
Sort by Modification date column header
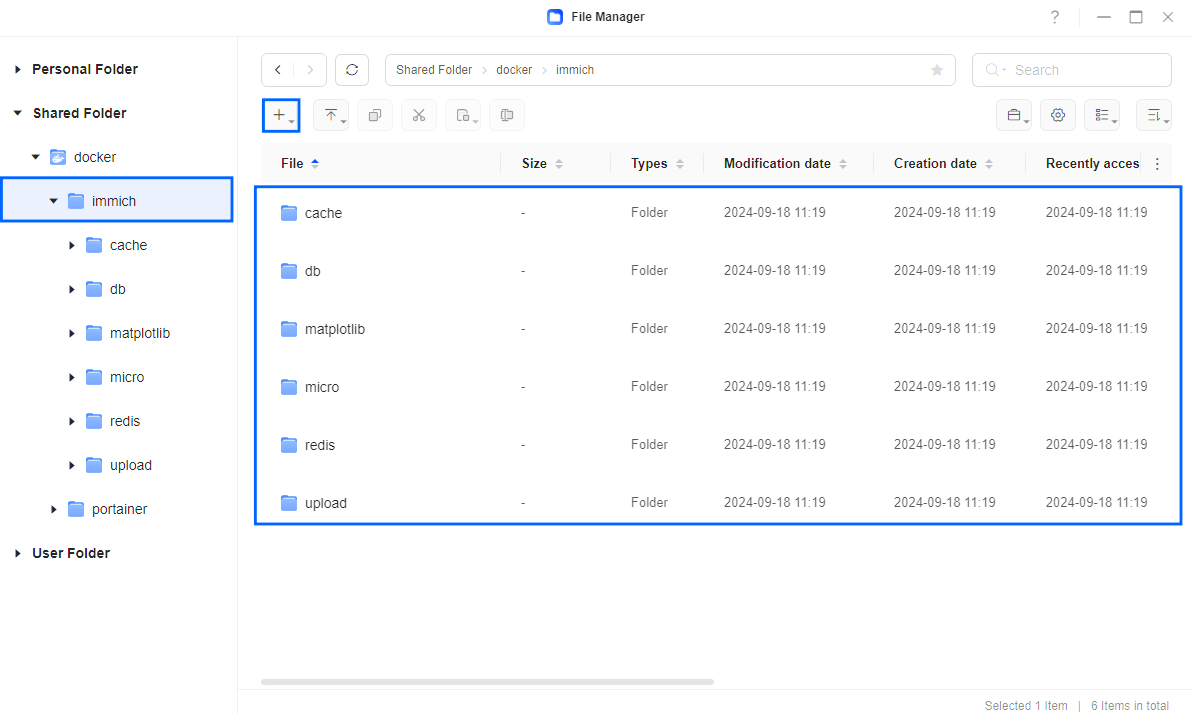(777, 163)
